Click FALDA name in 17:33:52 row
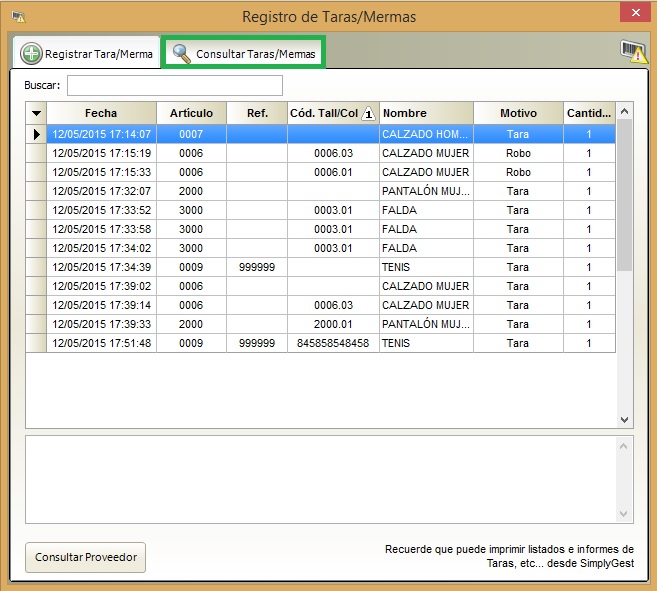 (x=426, y=210)
